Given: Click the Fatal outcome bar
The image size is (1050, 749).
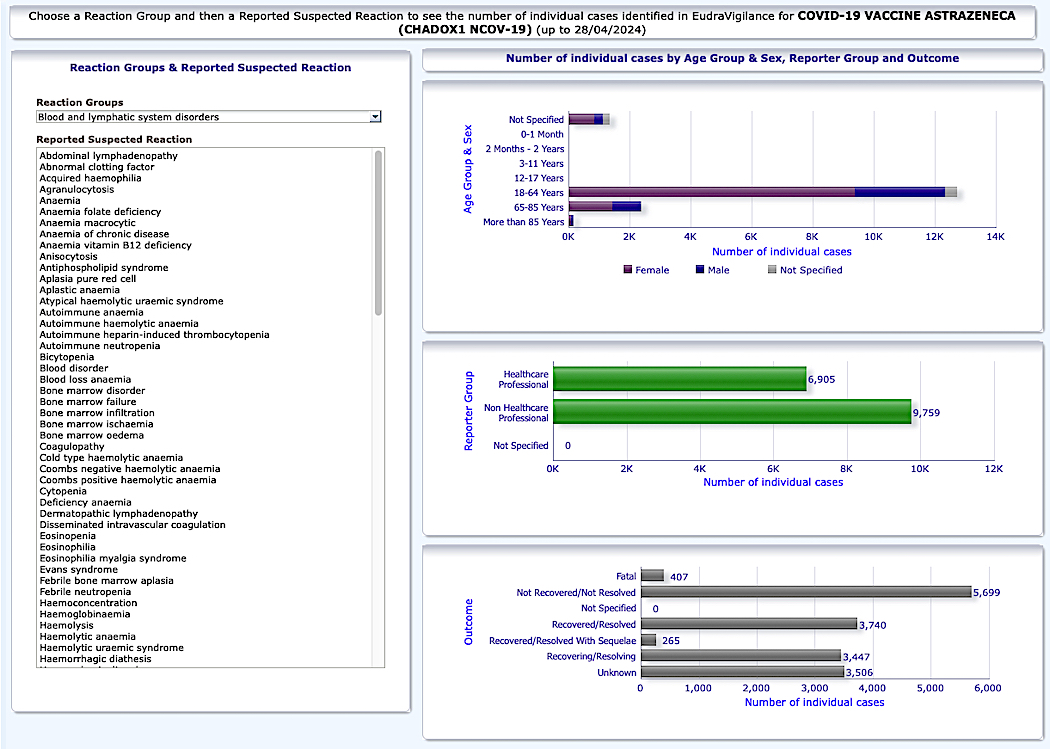Looking at the screenshot, I should pos(652,576).
